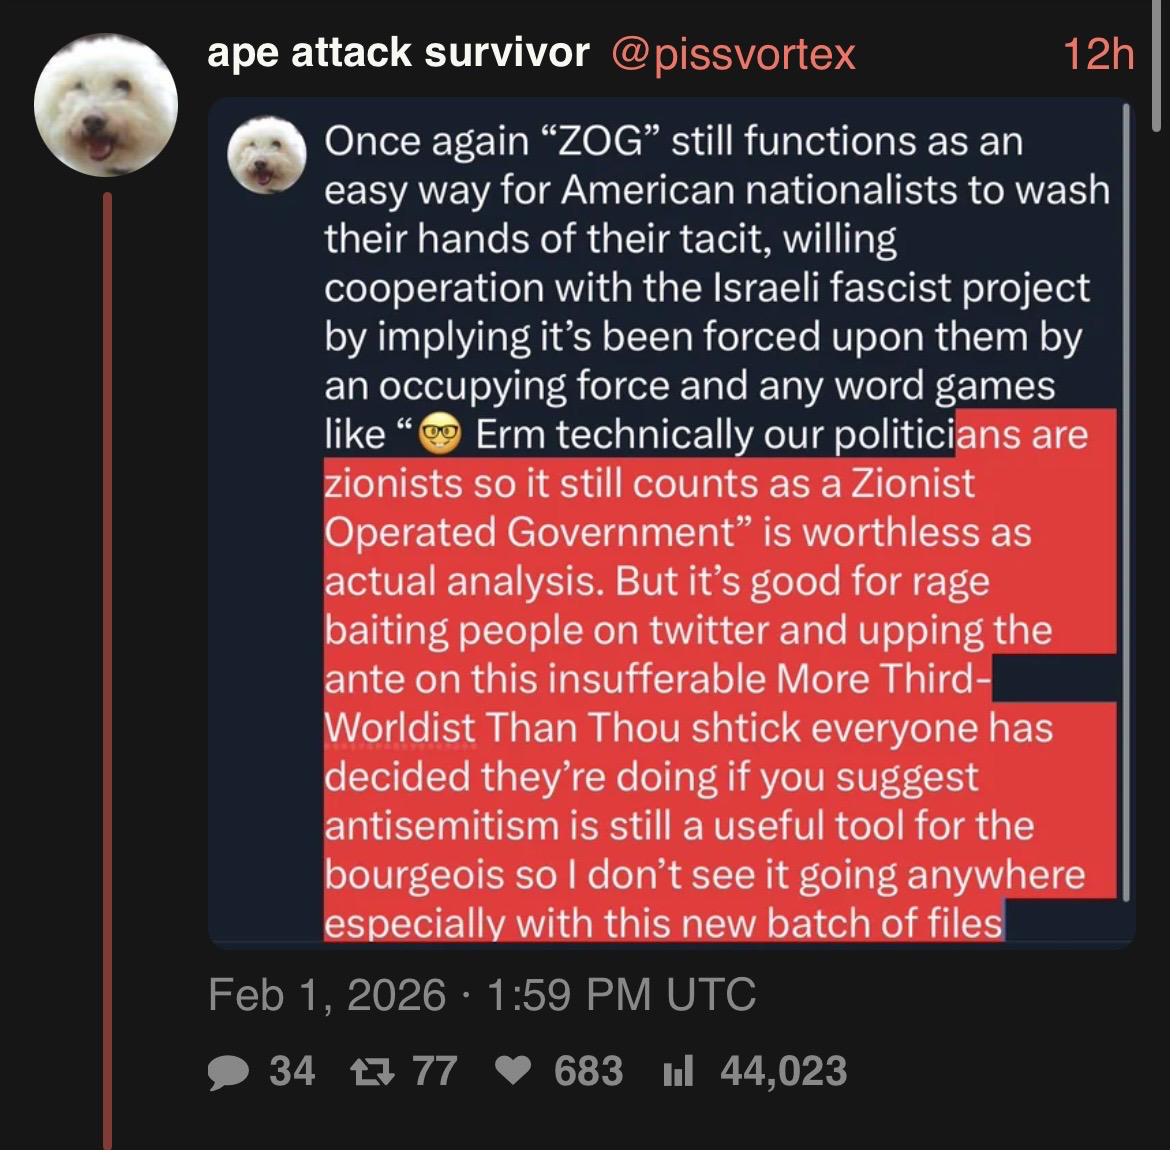Like the post with the heart icon
The width and height of the screenshot is (1170, 1150).
(x=513, y=1071)
